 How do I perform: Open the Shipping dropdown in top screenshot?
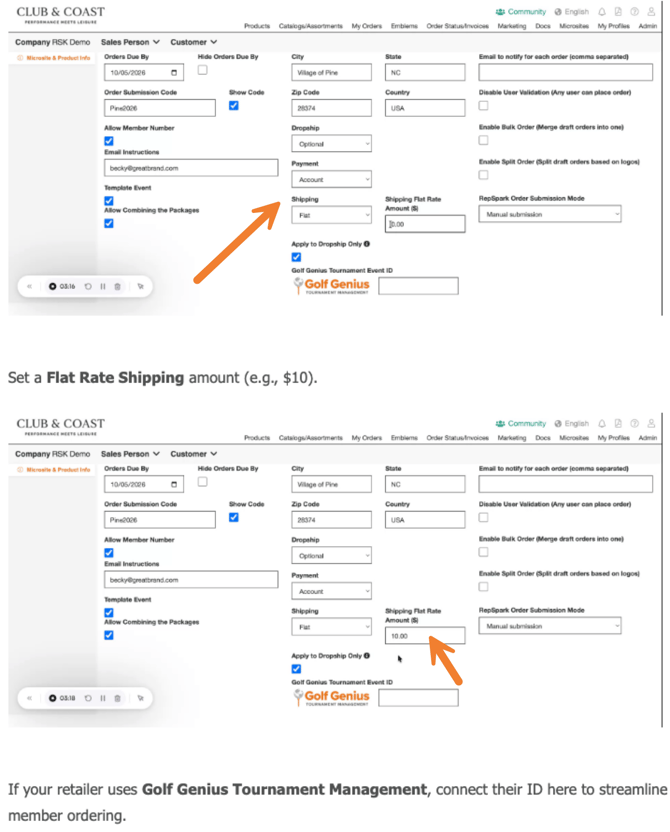(x=331, y=215)
